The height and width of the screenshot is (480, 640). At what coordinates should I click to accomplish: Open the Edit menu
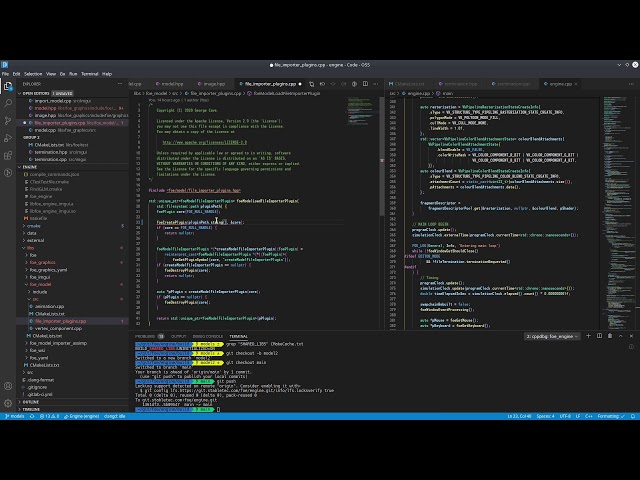coord(16,74)
